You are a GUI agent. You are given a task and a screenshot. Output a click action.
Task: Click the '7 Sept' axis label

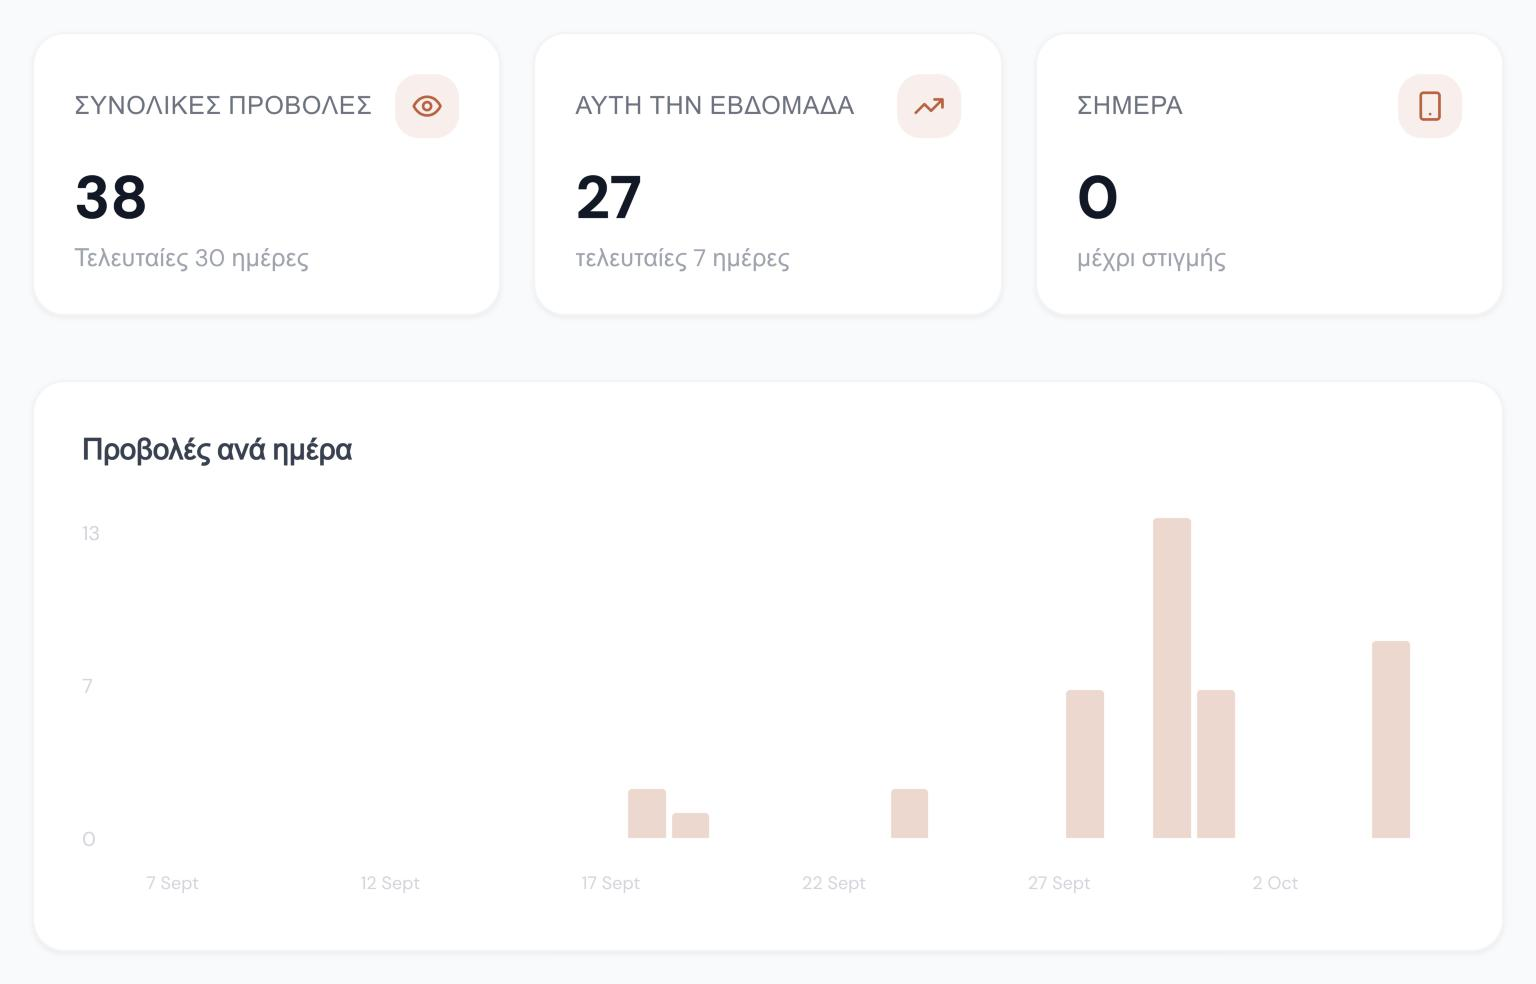pyautogui.click(x=172, y=883)
